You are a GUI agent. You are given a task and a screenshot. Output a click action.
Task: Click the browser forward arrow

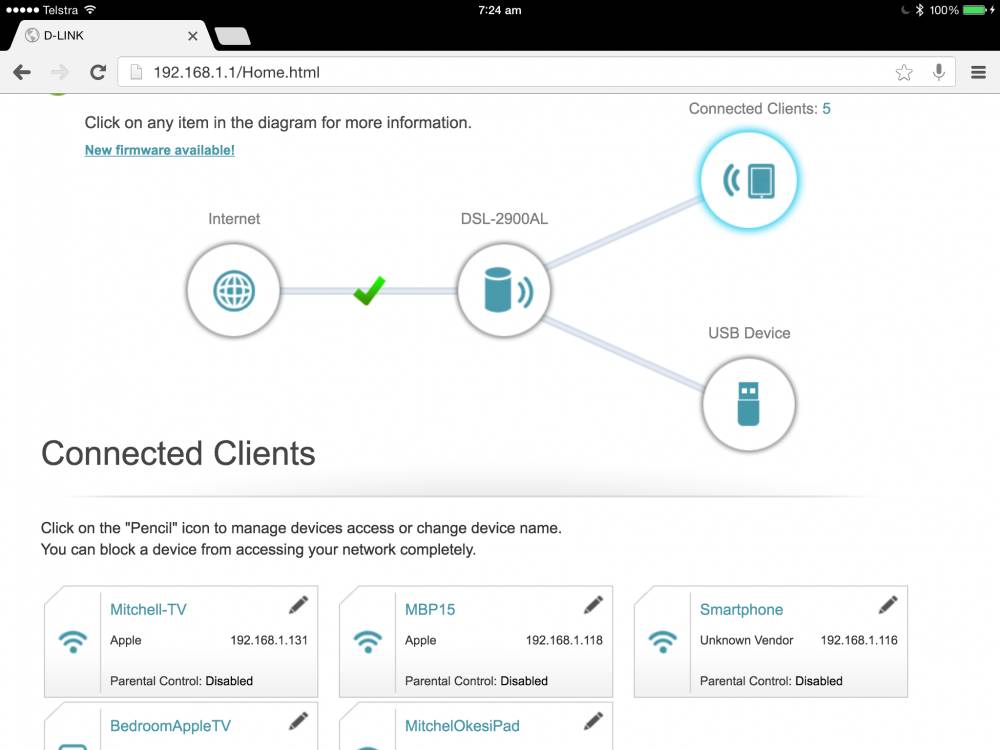tap(60, 72)
